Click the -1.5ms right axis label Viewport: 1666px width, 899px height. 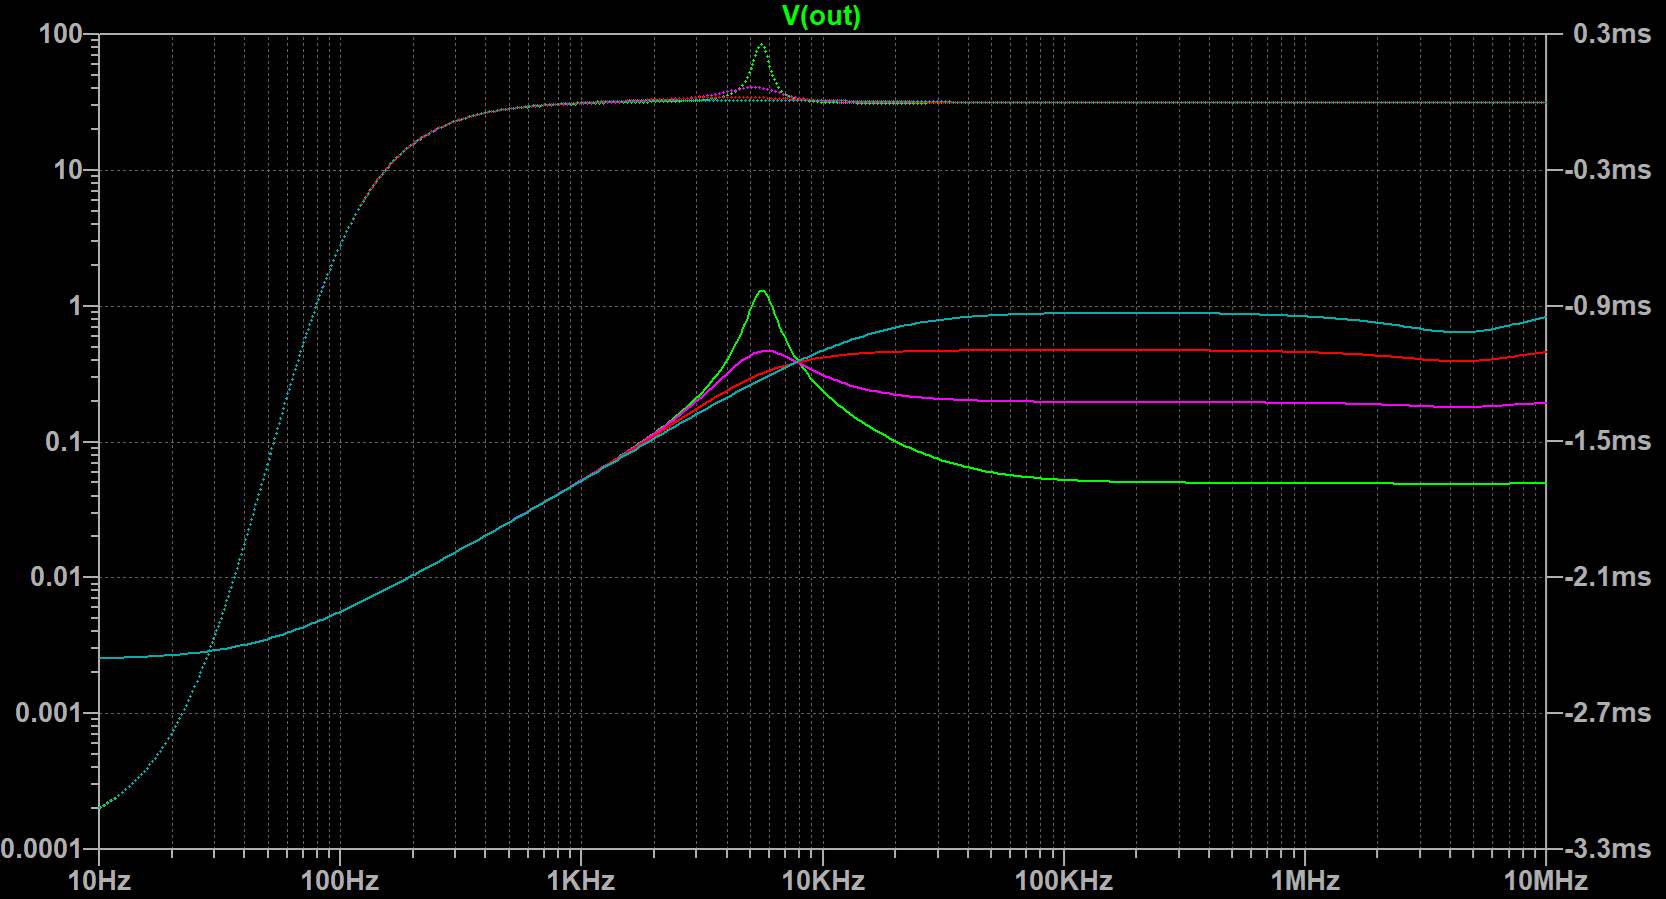(1607, 441)
